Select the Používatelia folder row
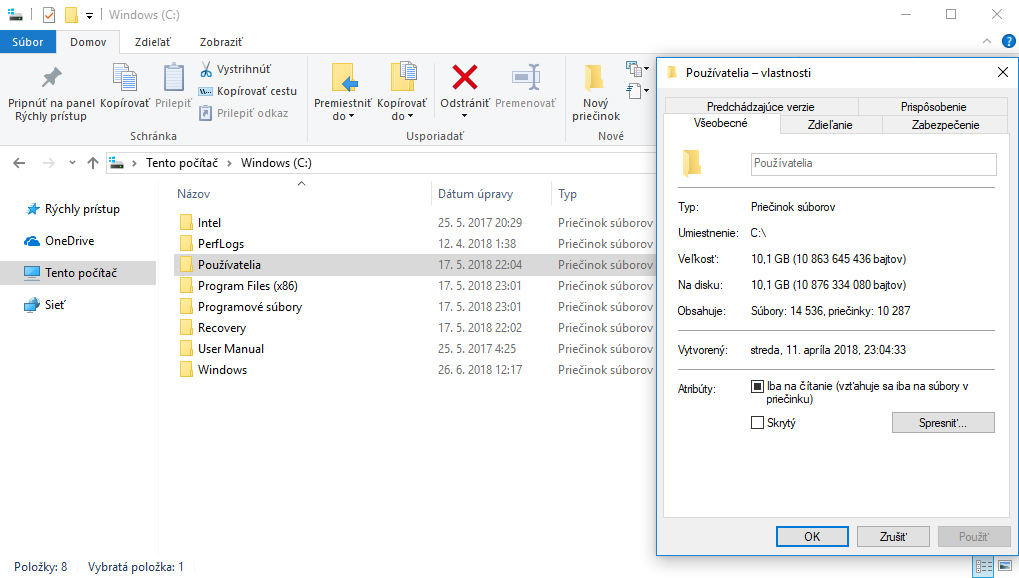 [x=415, y=265]
